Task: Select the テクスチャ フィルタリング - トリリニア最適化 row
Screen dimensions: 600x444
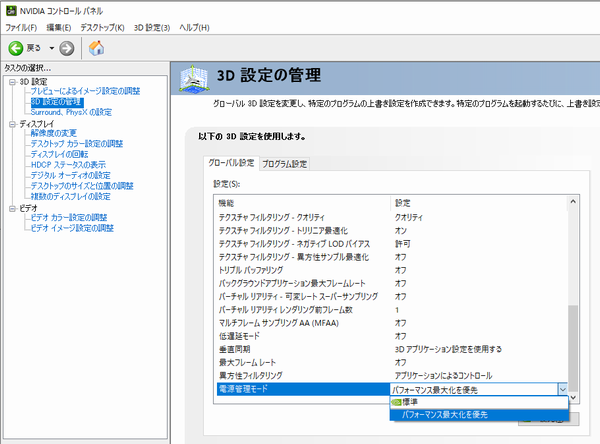Action: click(x=392, y=230)
